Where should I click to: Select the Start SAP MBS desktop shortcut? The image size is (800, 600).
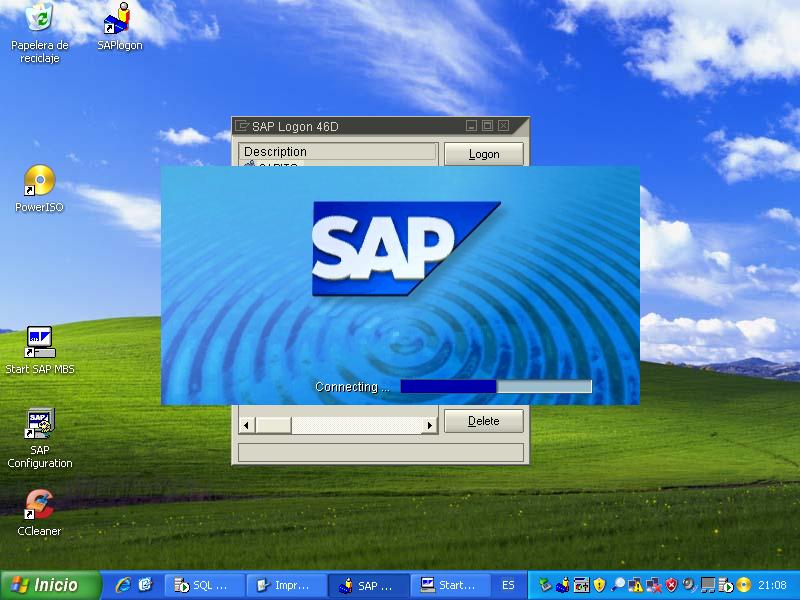40,351
